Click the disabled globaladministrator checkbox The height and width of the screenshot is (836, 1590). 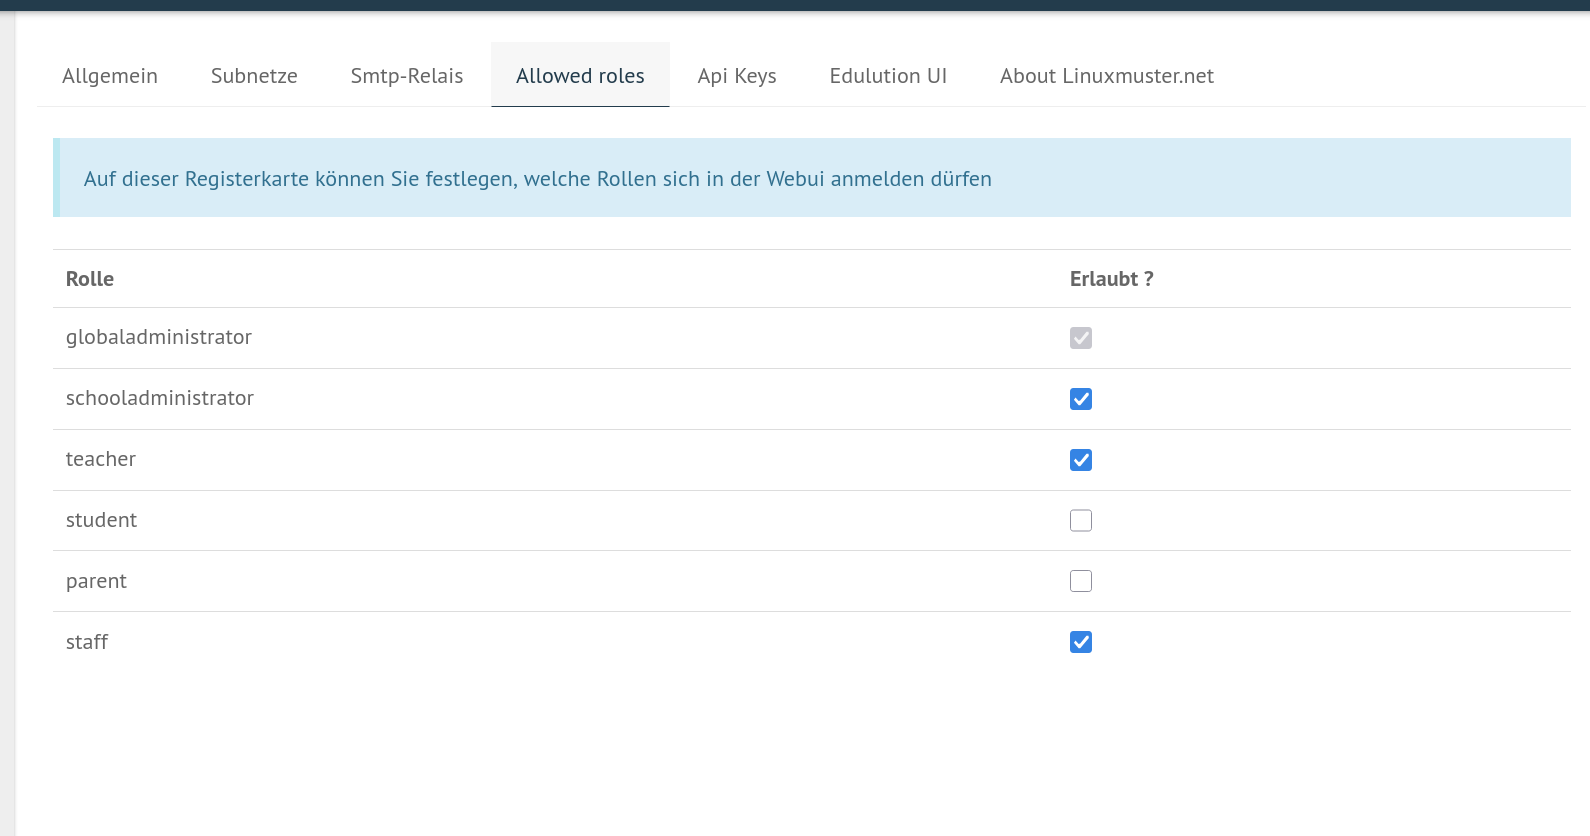pyautogui.click(x=1081, y=338)
